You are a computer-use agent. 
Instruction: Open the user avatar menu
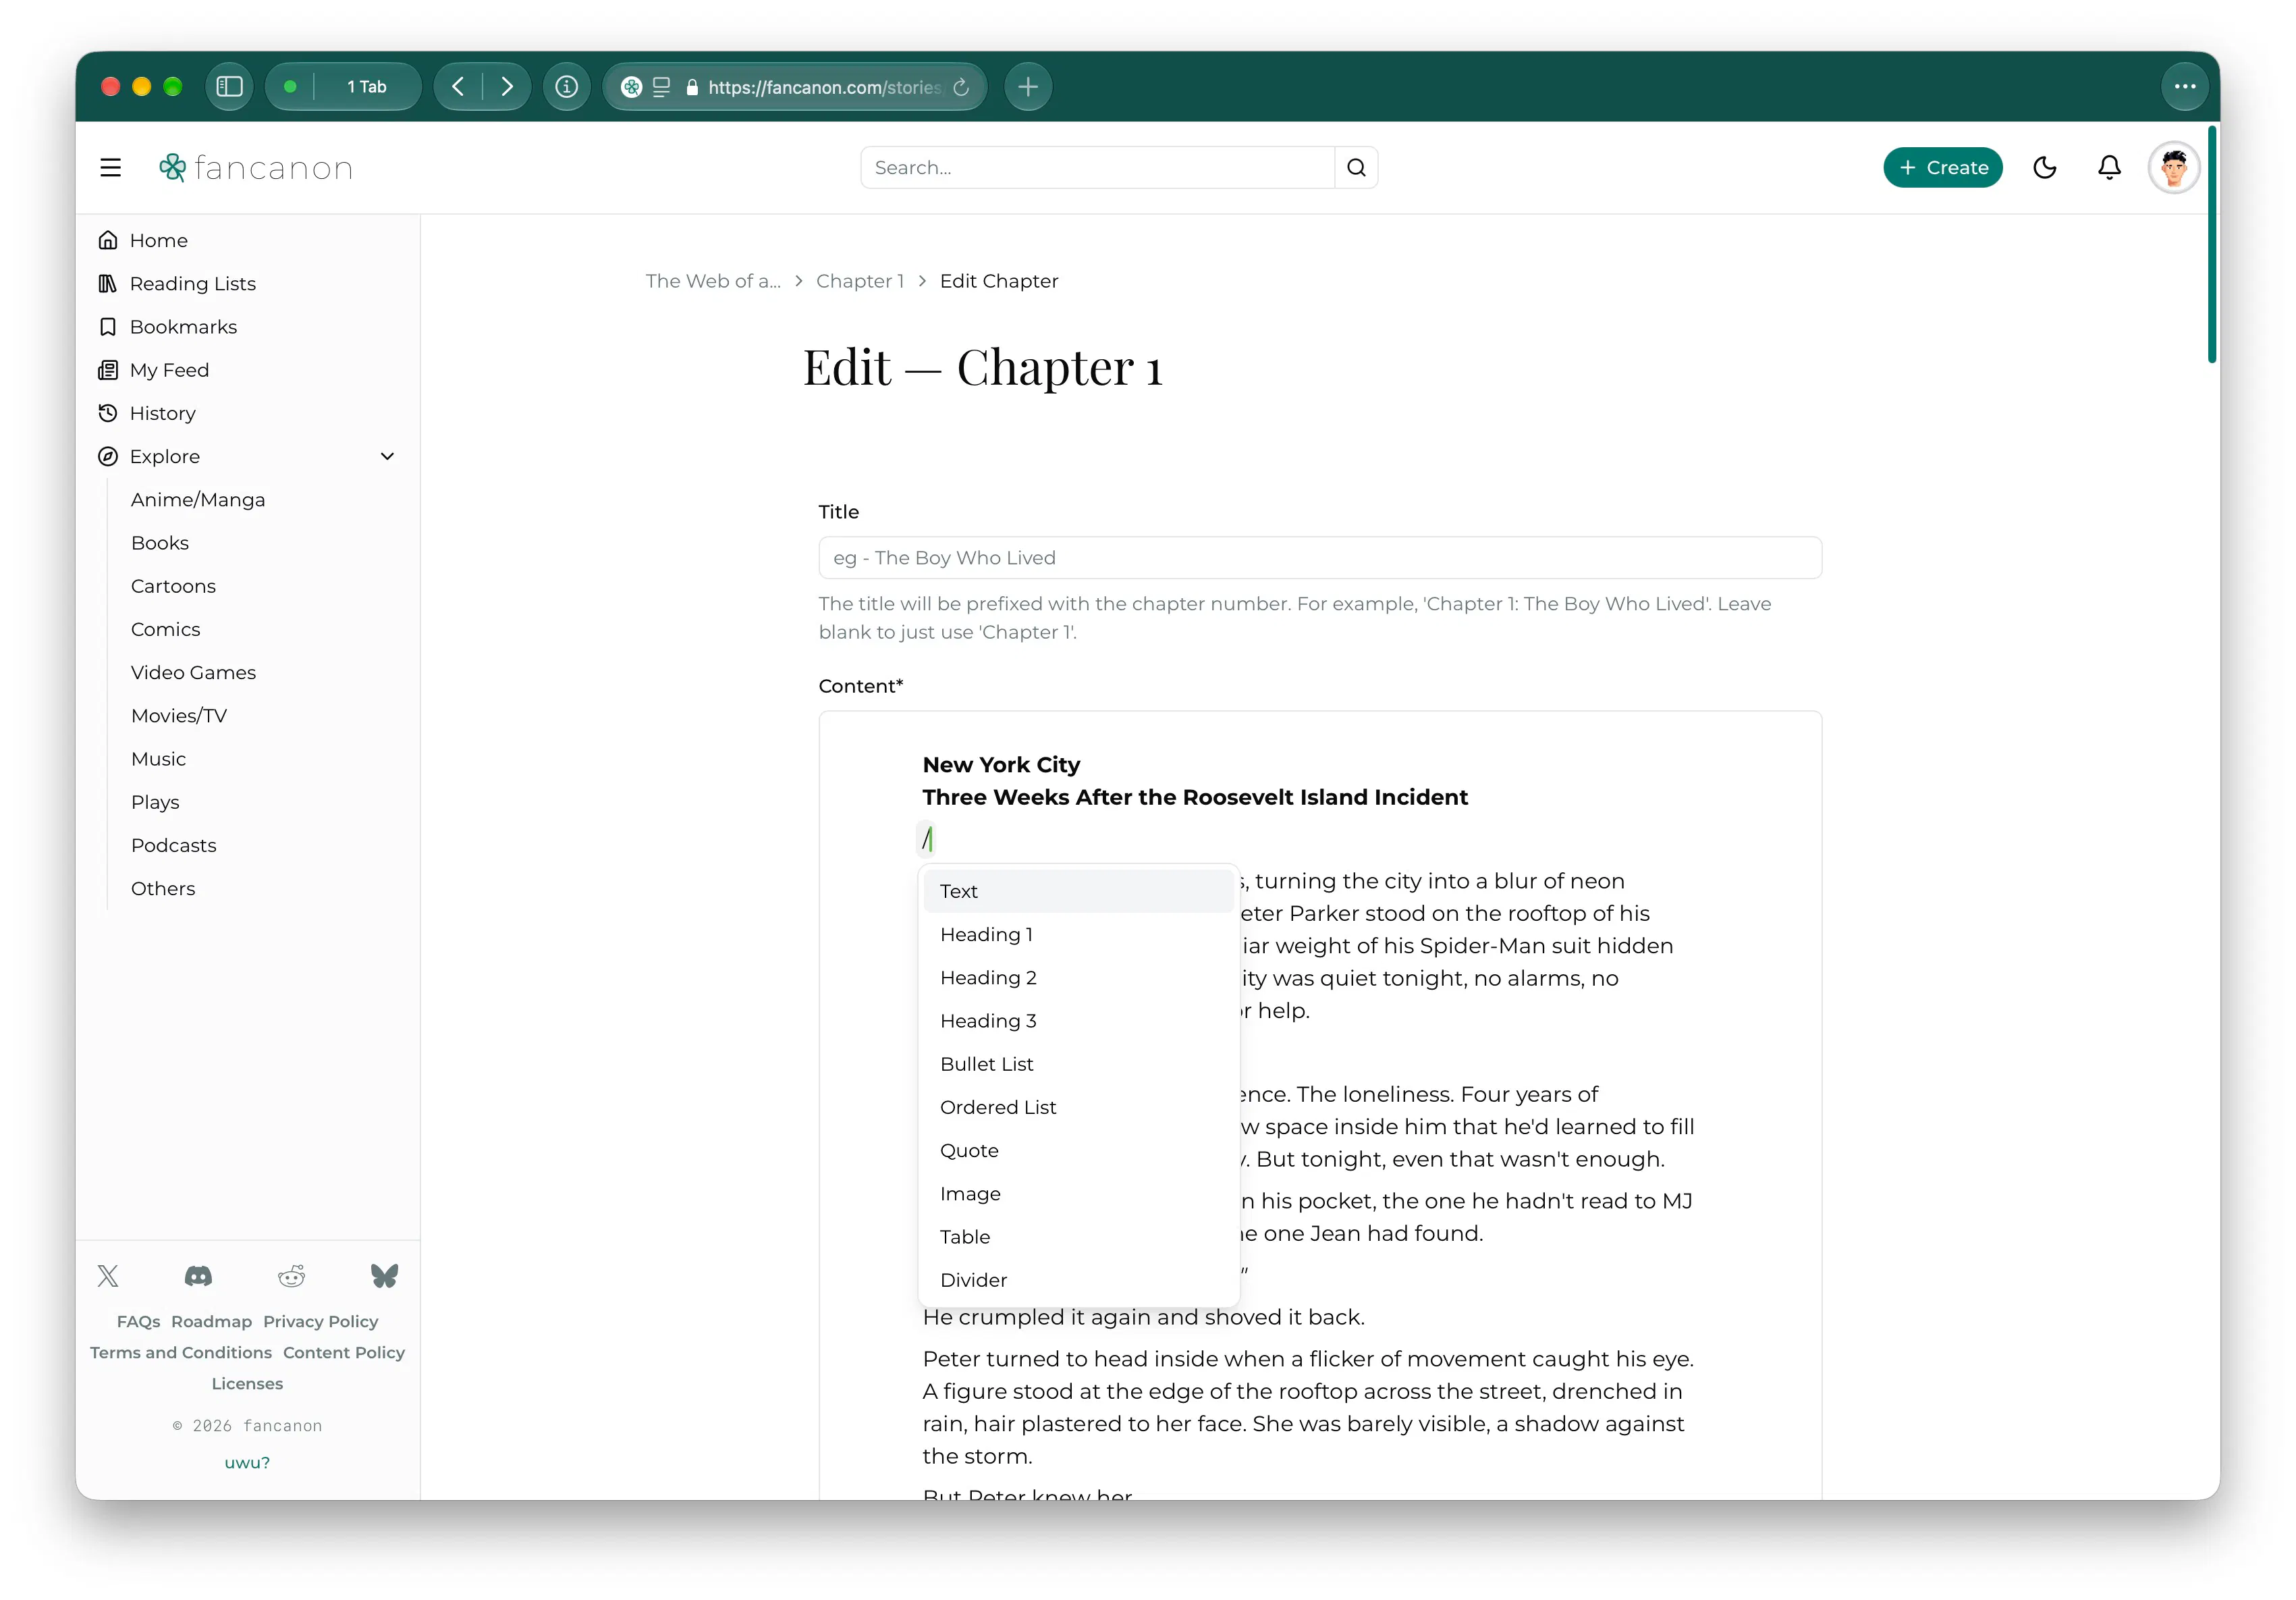click(2174, 168)
